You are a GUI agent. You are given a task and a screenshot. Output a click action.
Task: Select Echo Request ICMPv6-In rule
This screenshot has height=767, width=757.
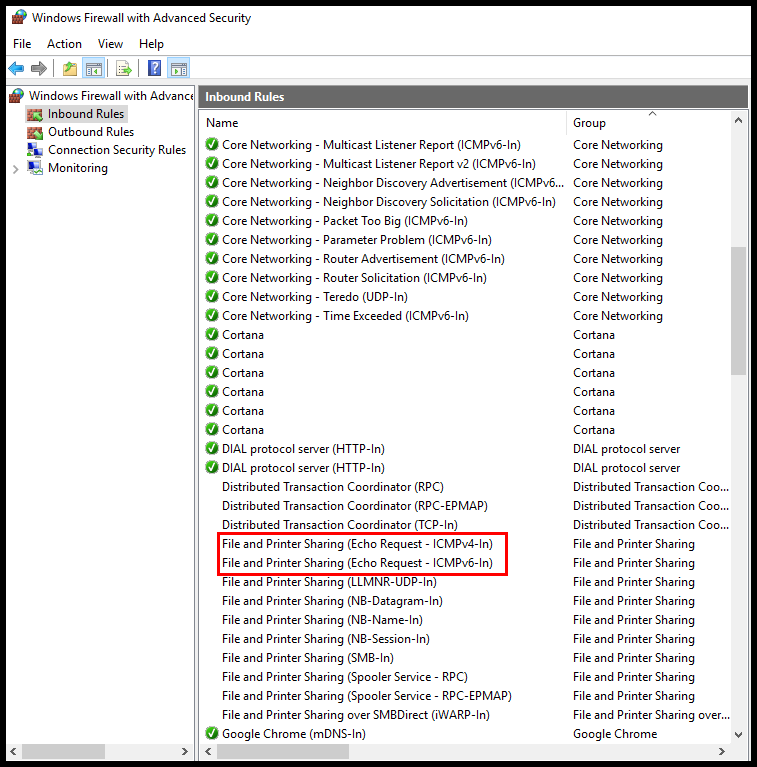357,563
